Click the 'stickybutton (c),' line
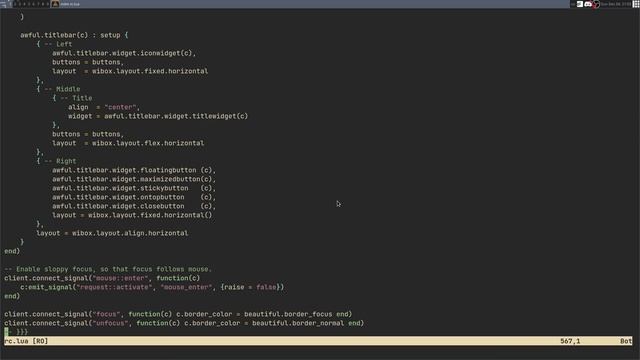The height and width of the screenshot is (360, 640). (133, 188)
